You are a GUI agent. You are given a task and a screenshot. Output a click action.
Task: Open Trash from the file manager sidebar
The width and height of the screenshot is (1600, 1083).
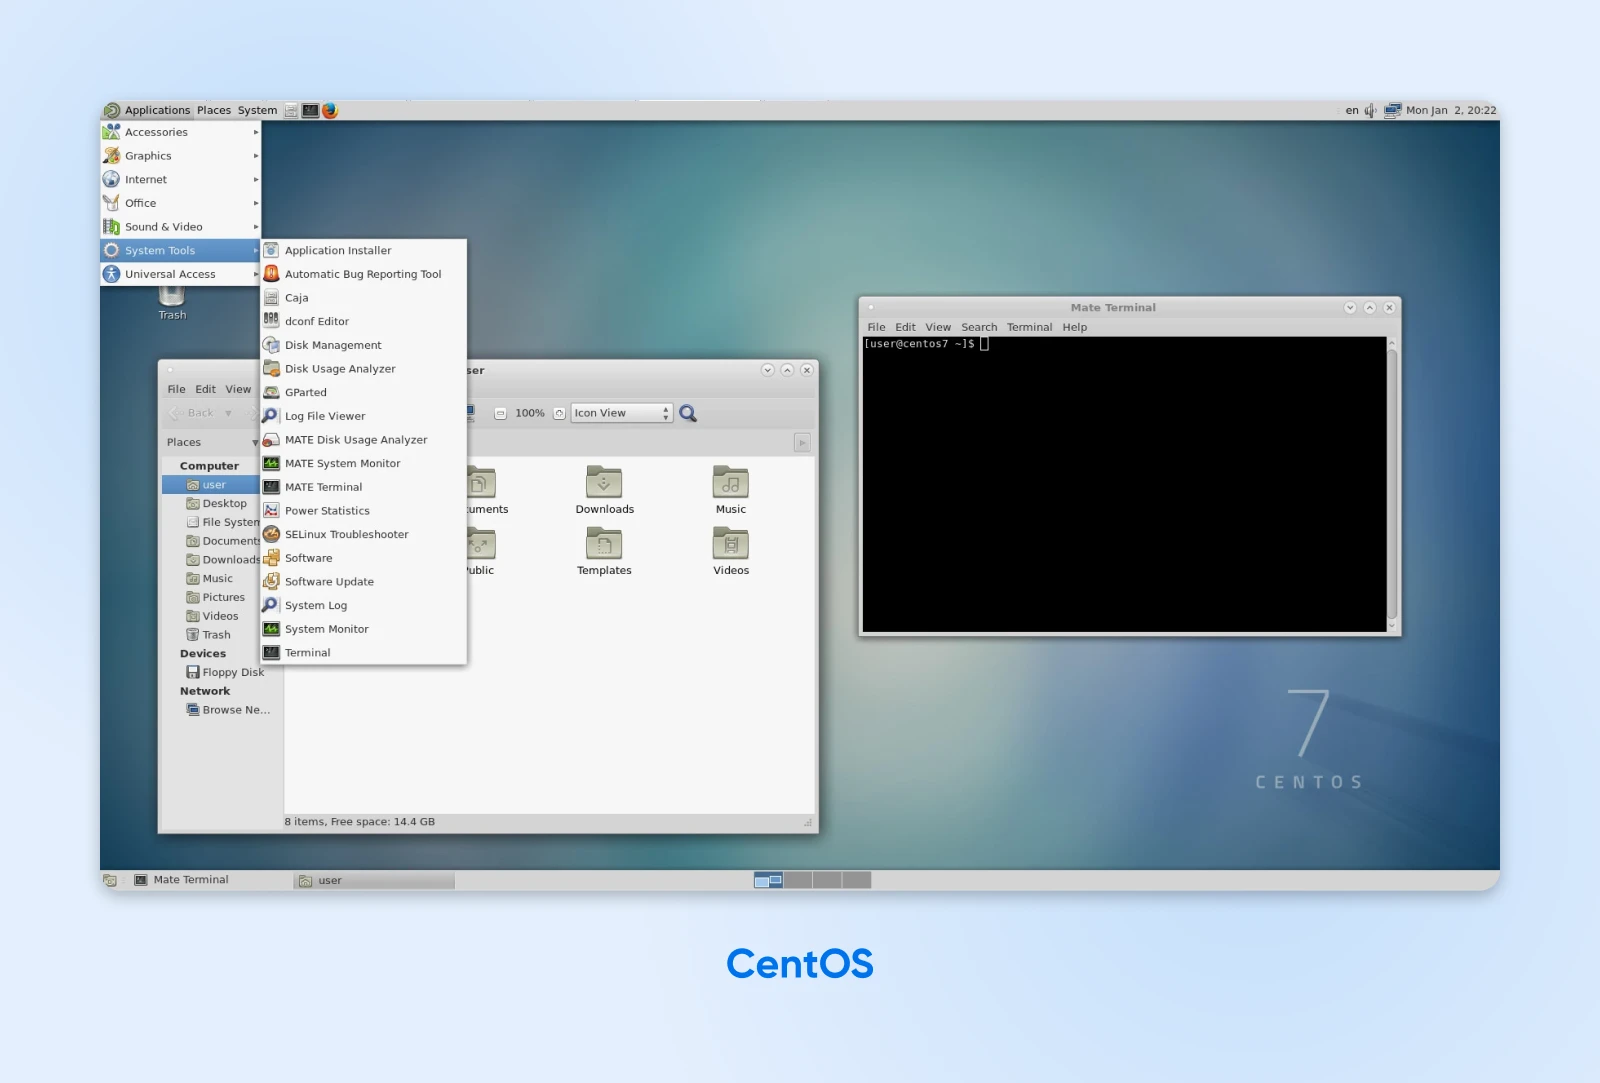tap(209, 635)
